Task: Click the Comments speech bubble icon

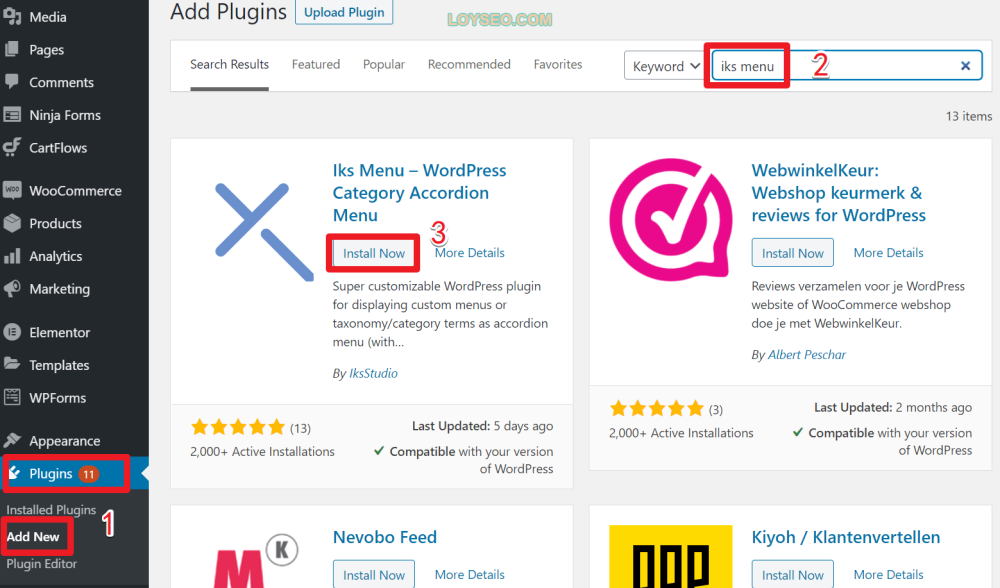Action: click(12, 82)
